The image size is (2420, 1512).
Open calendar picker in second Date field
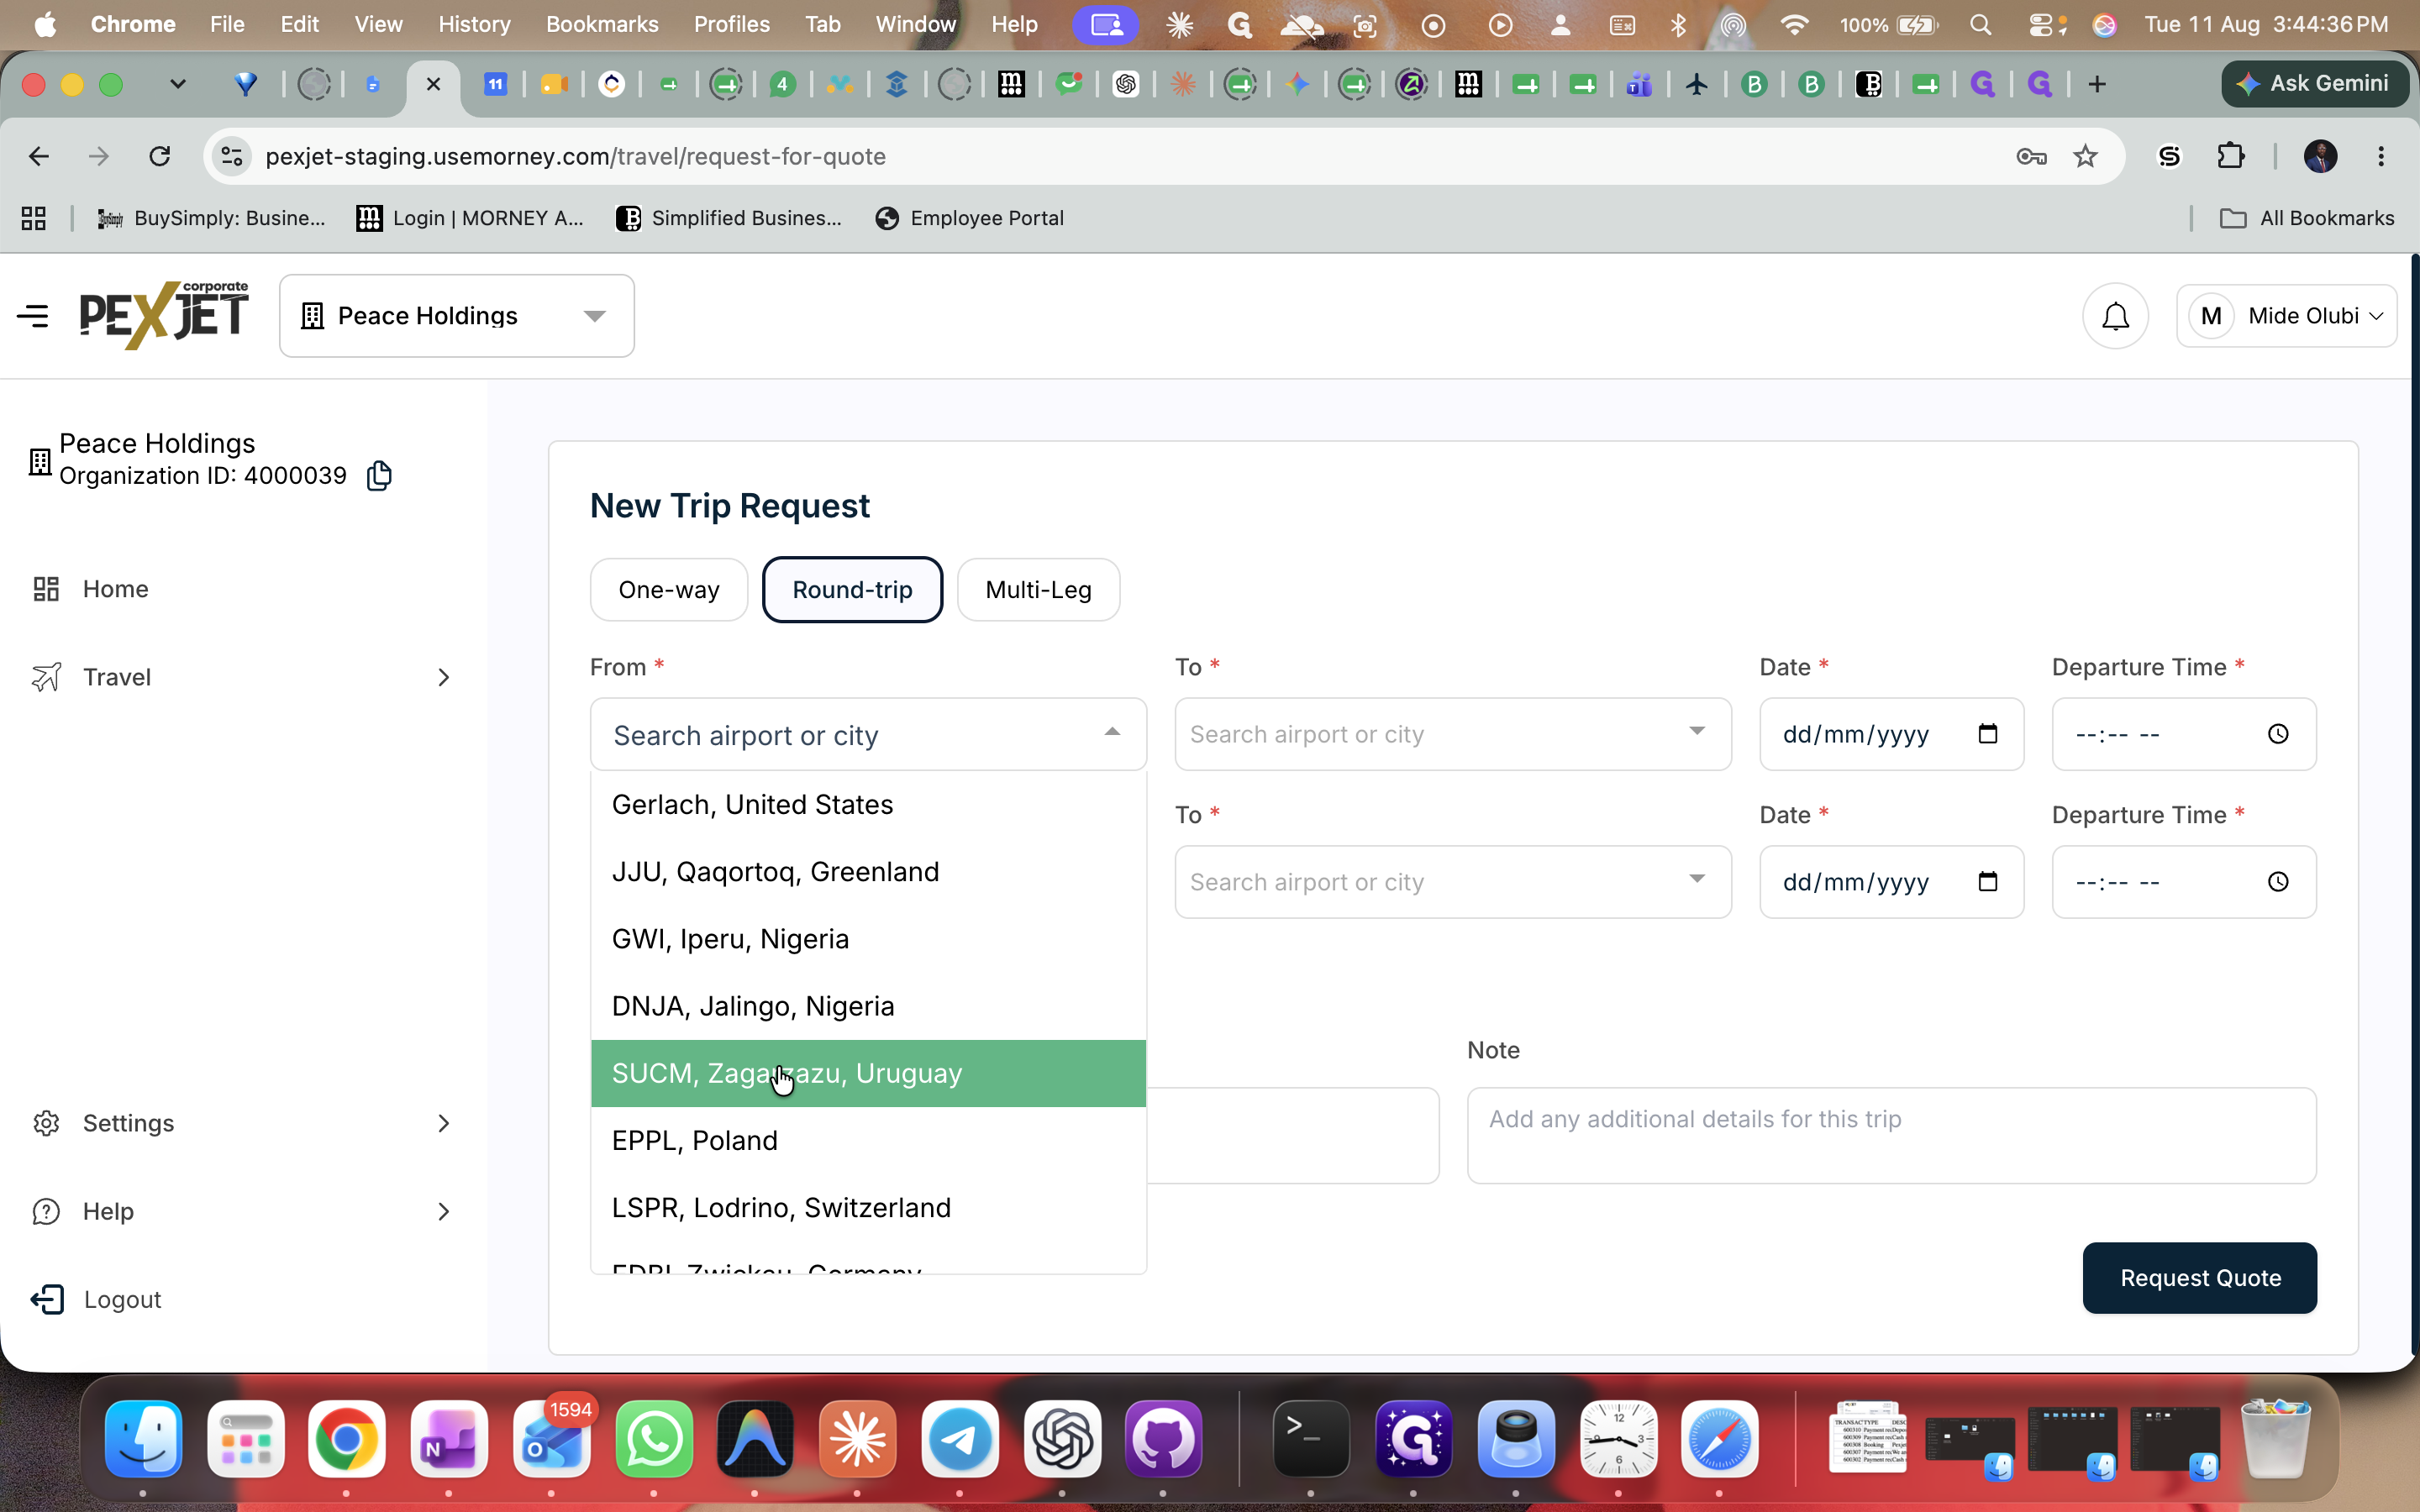pyautogui.click(x=1987, y=882)
